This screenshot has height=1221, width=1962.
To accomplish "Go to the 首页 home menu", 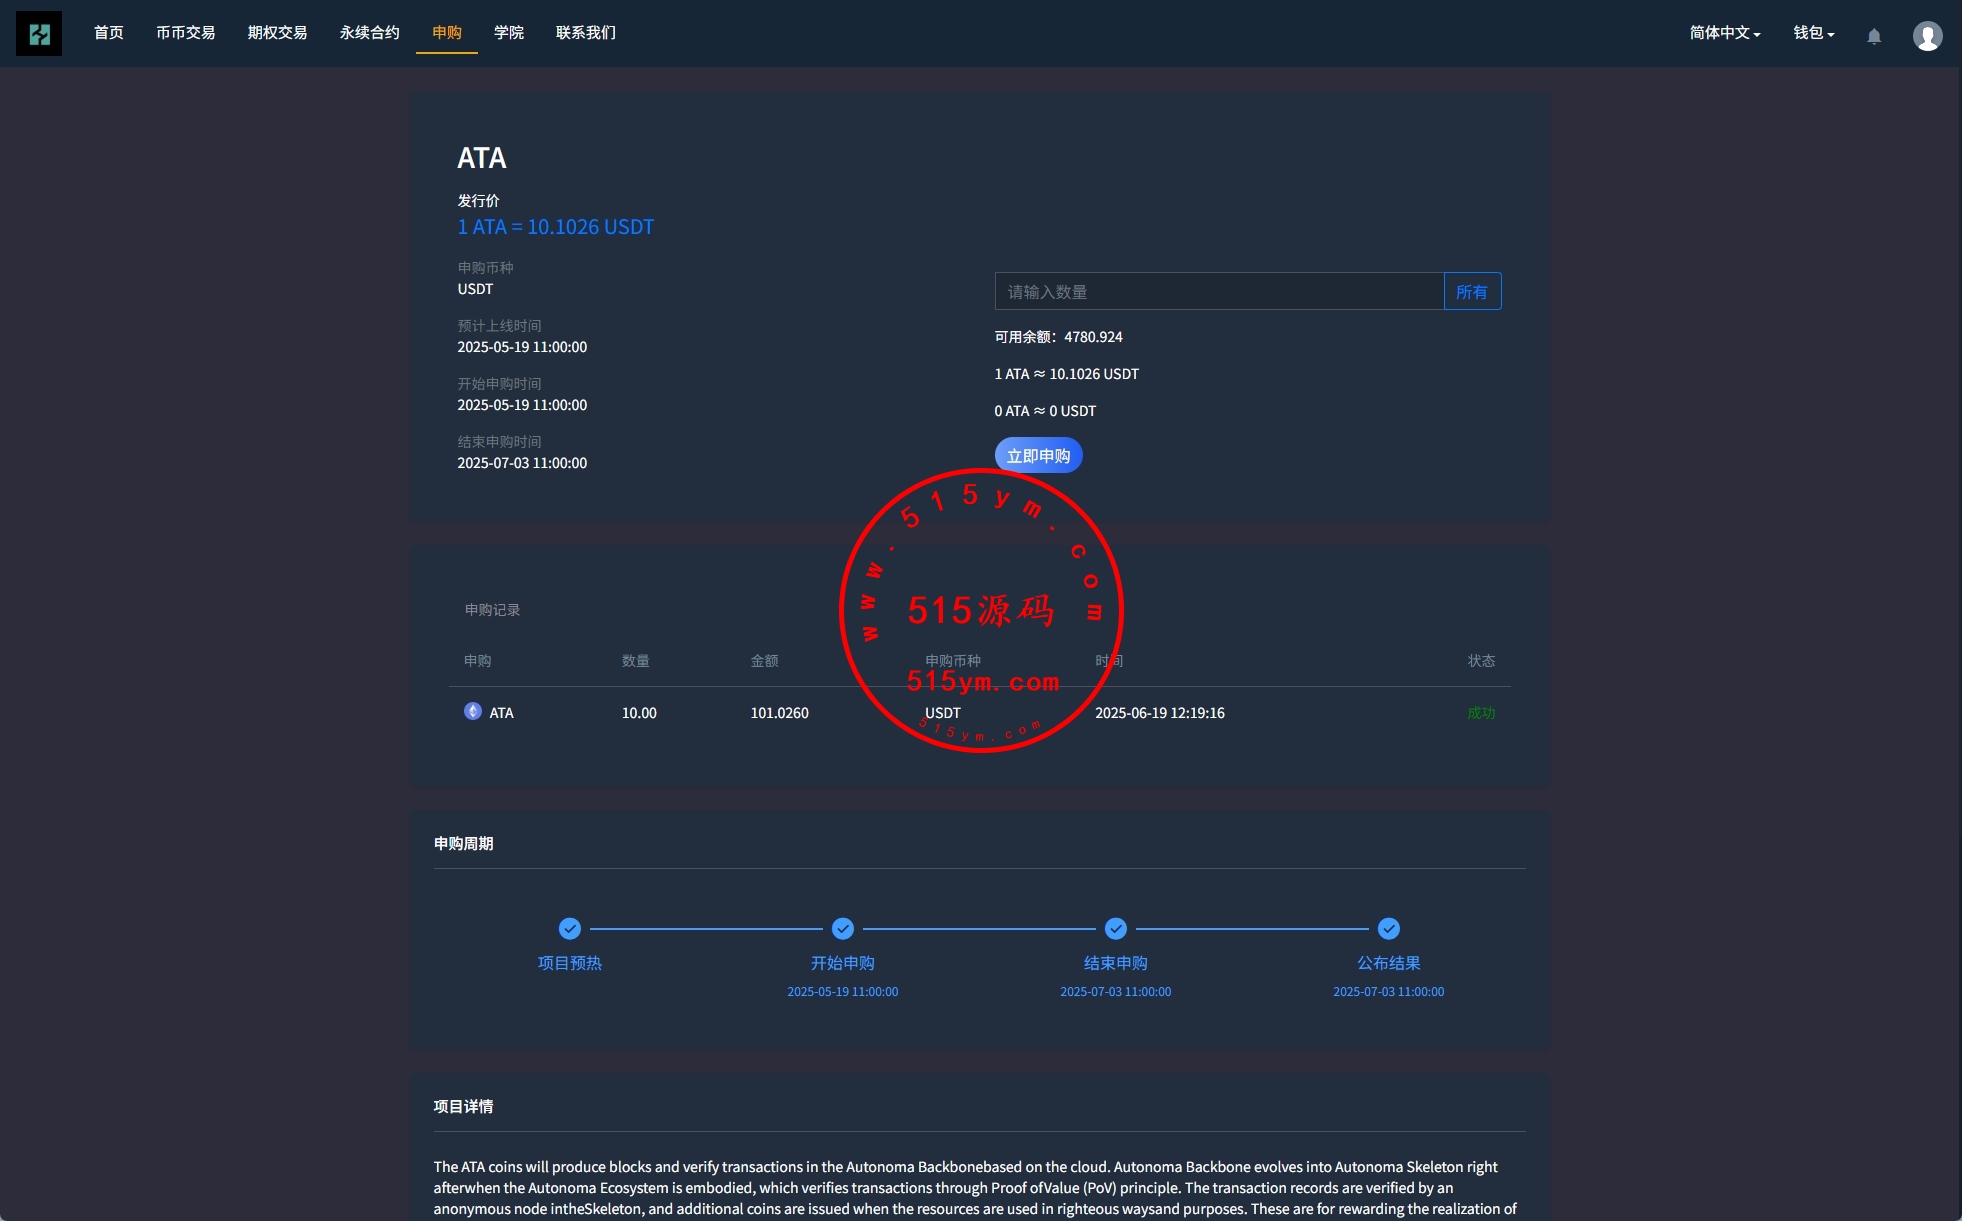I will coord(109,33).
